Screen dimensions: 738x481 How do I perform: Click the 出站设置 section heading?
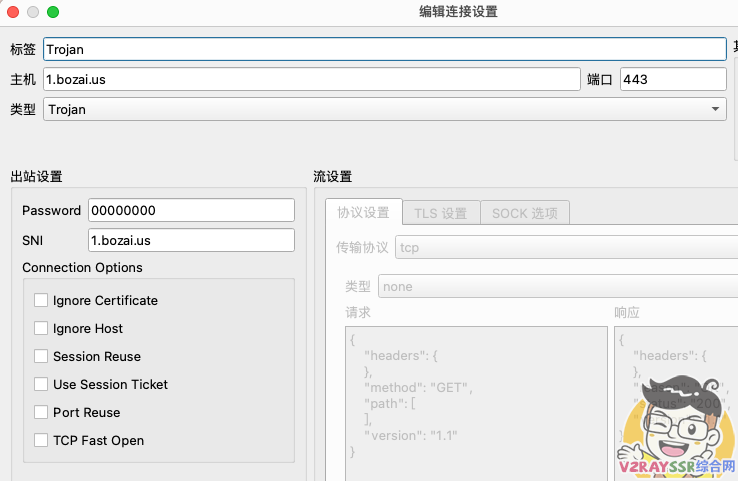[x=37, y=176]
